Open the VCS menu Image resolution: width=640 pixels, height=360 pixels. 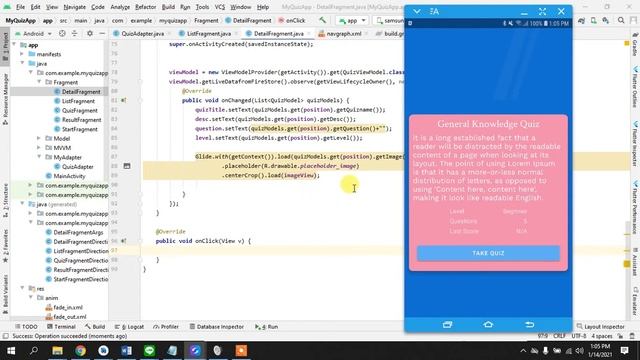(x=220, y=7)
